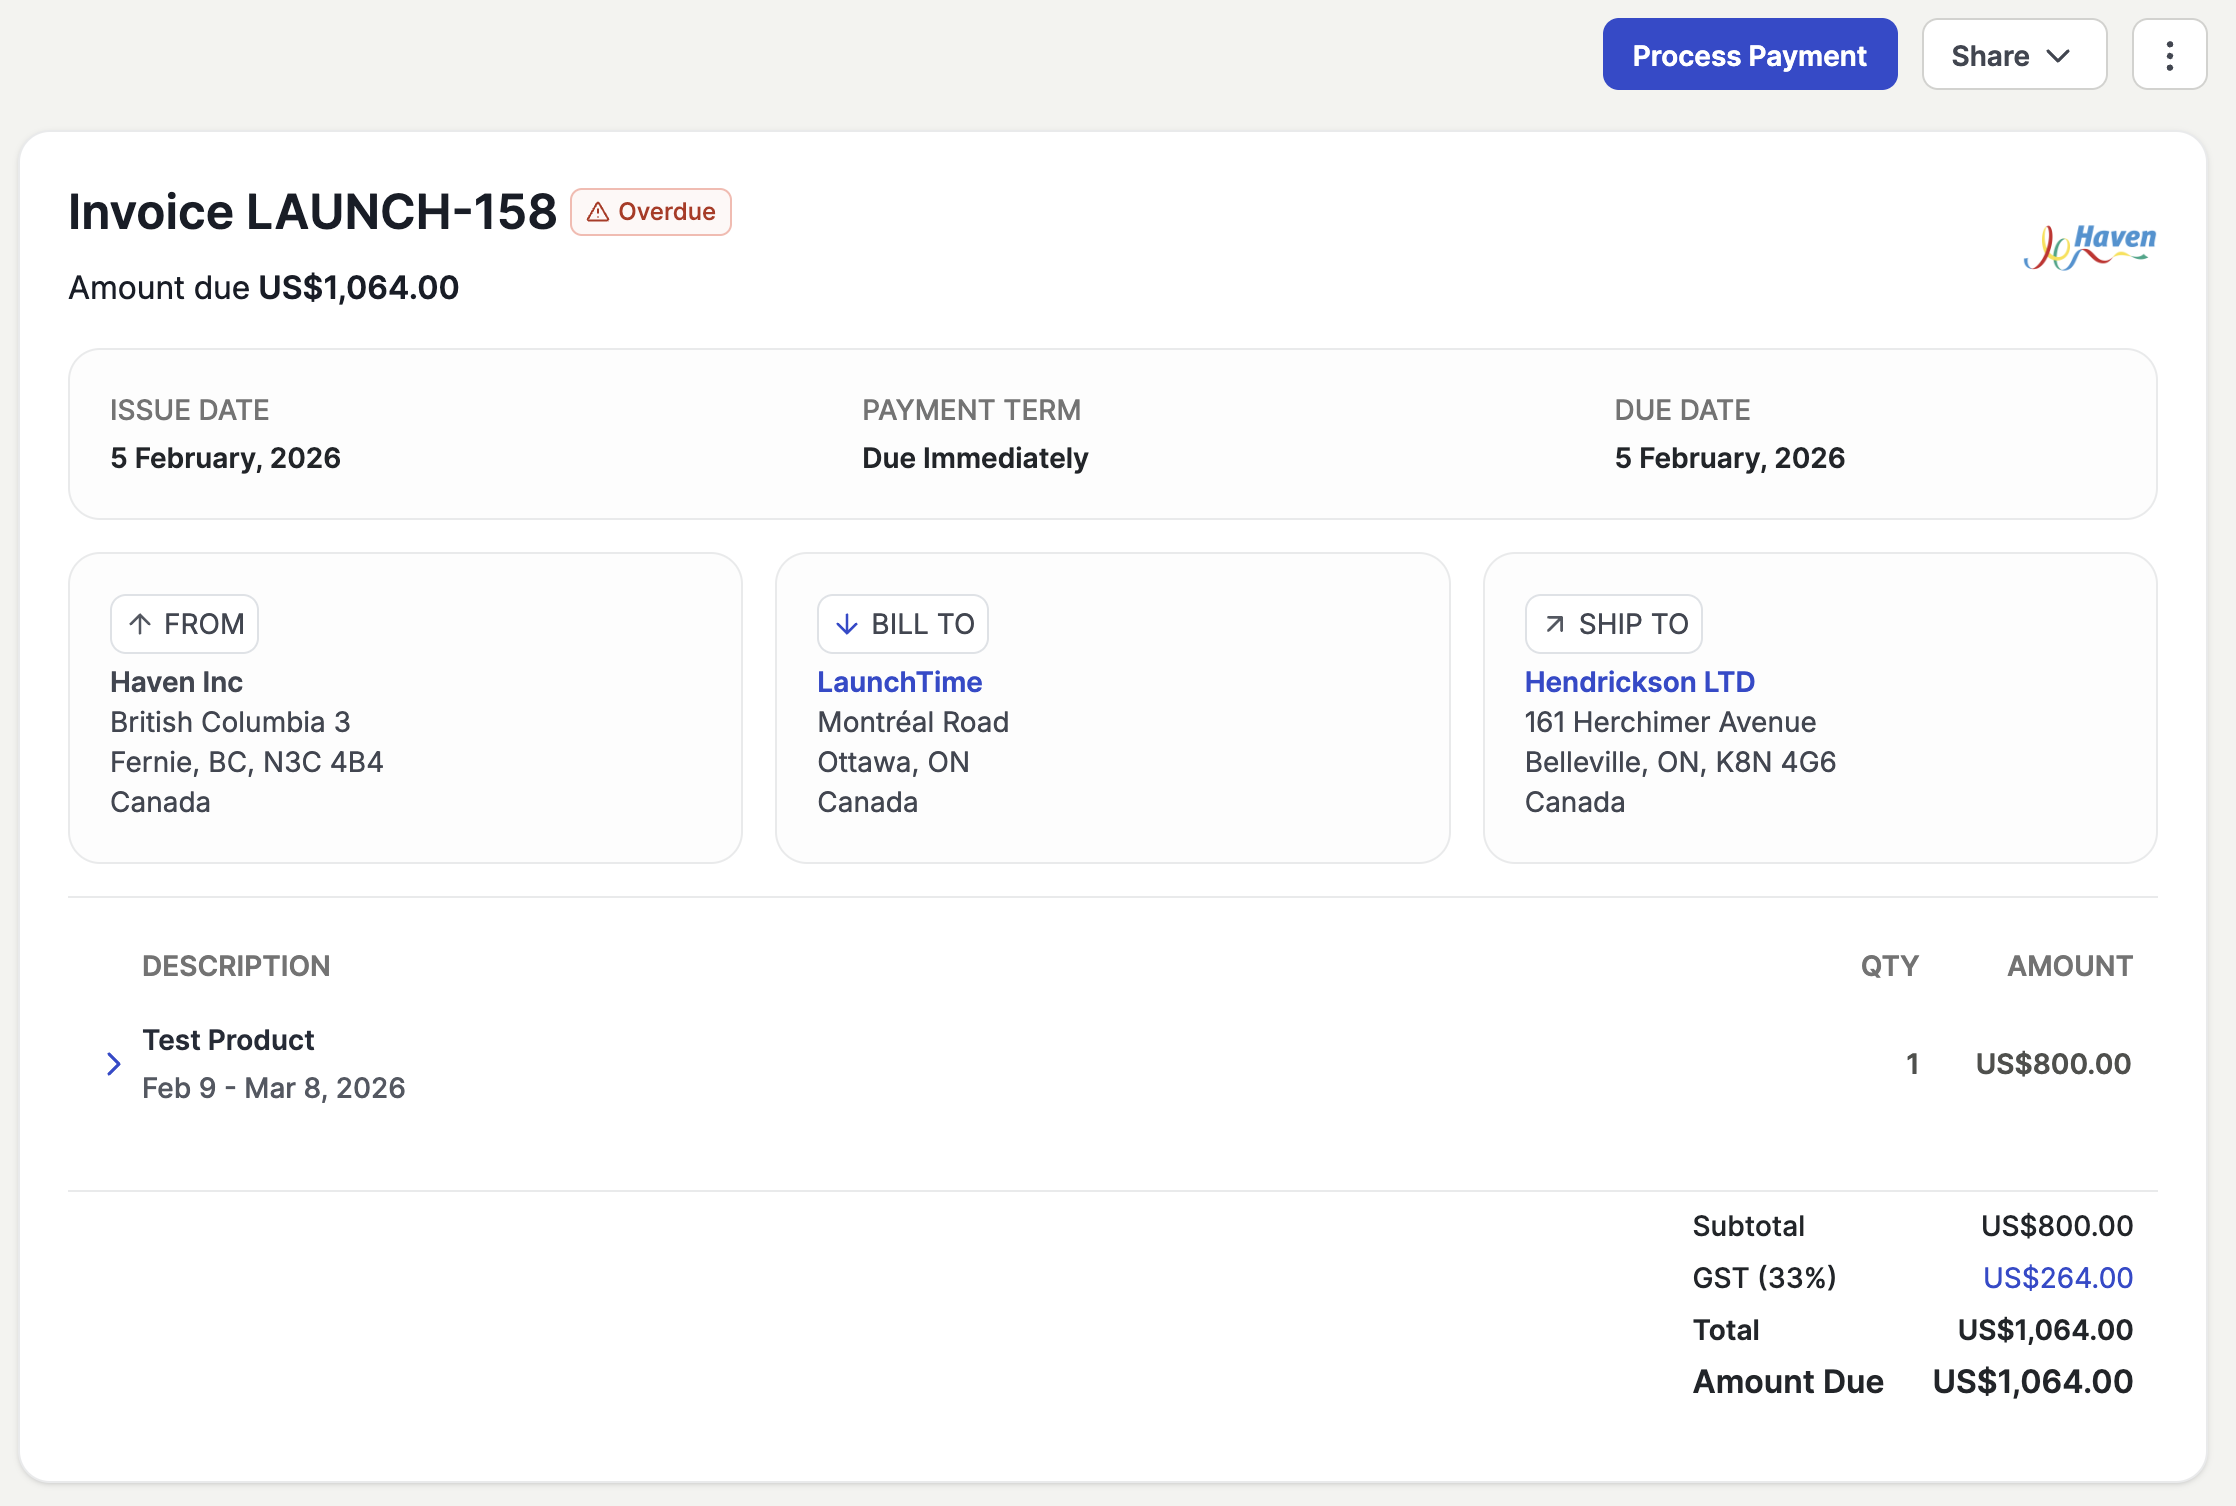Screen dimensions: 2236x1506
Task: Click the BILL TO down-arrow icon
Action: 846,624
